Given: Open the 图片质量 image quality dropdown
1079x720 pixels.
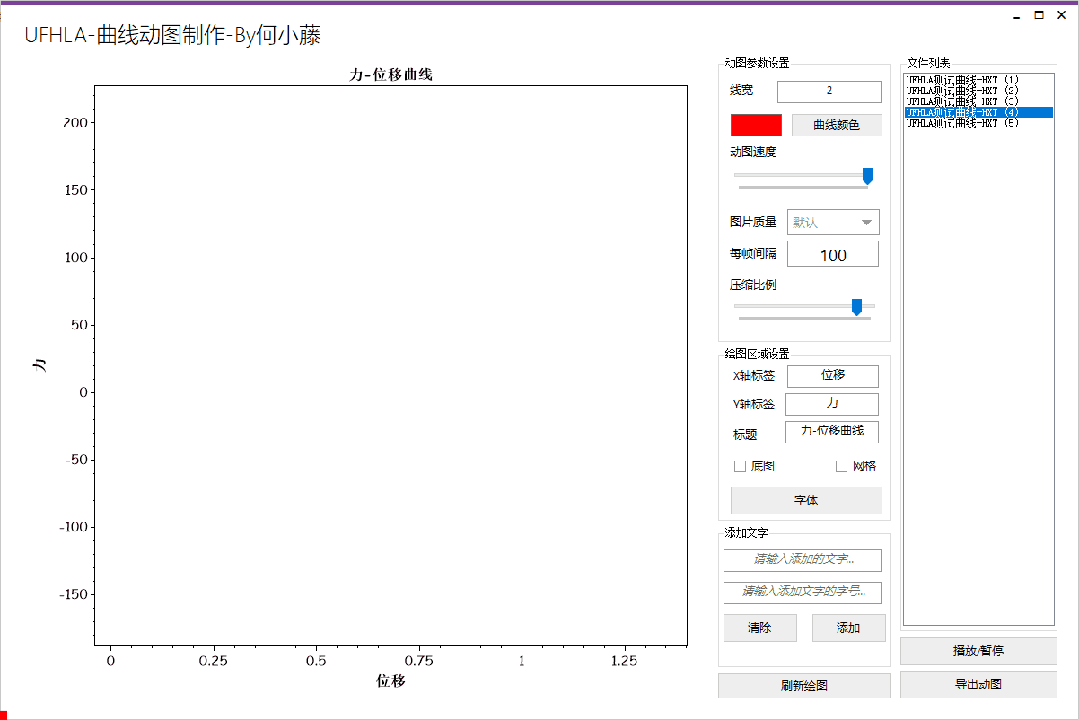Looking at the screenshot, I should point(833,221).
